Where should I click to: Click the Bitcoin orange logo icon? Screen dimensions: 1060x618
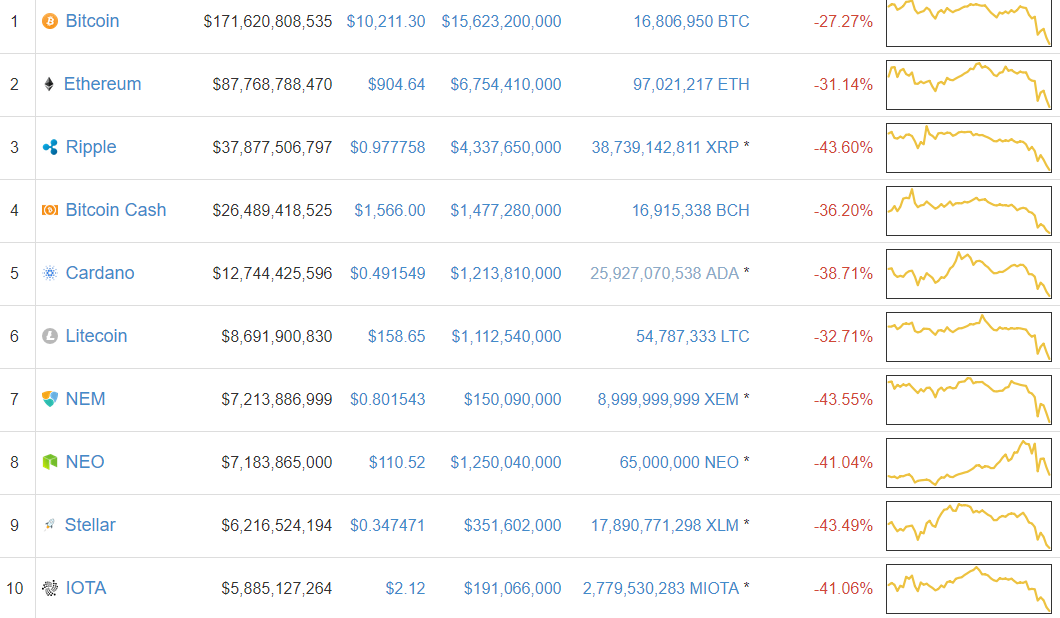pos(50,21)
